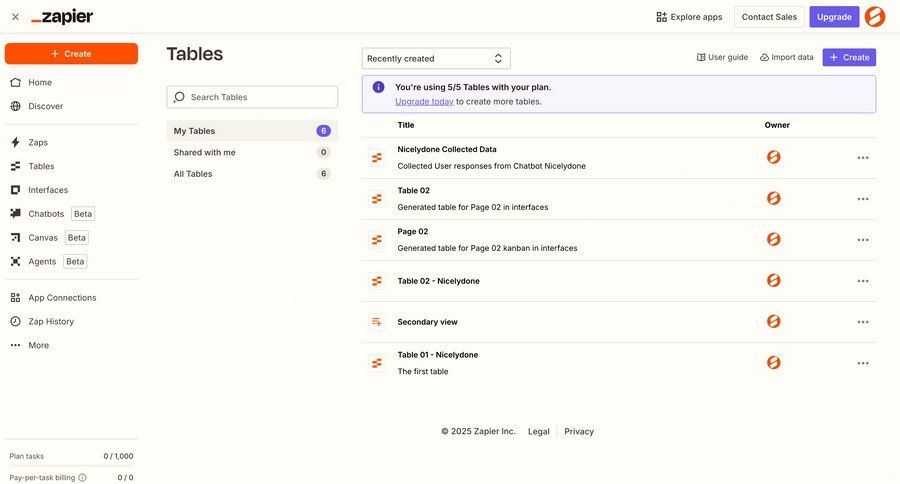Open the Recently created sort dropdown
This screenshot has width=900, height=484.
coord(436,59)
